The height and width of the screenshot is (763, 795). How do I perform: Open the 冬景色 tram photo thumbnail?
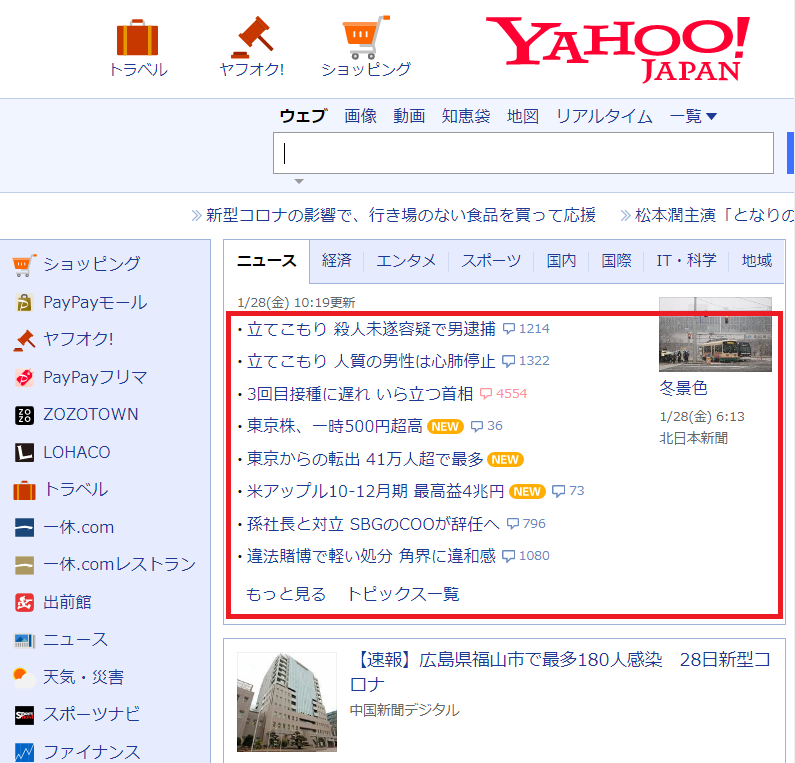[x=715, y=335]
